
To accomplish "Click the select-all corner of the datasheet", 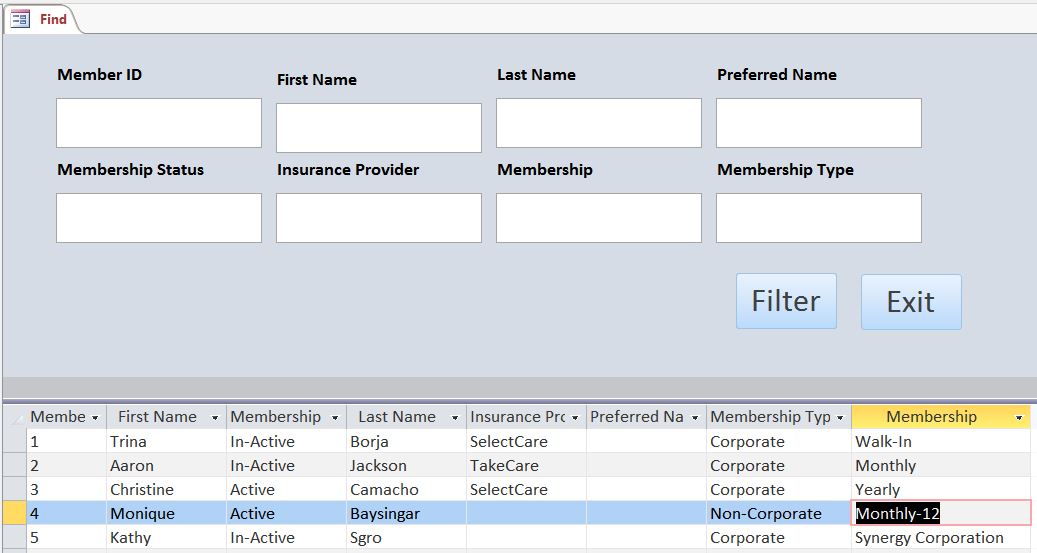I will (x=14, y=417).
